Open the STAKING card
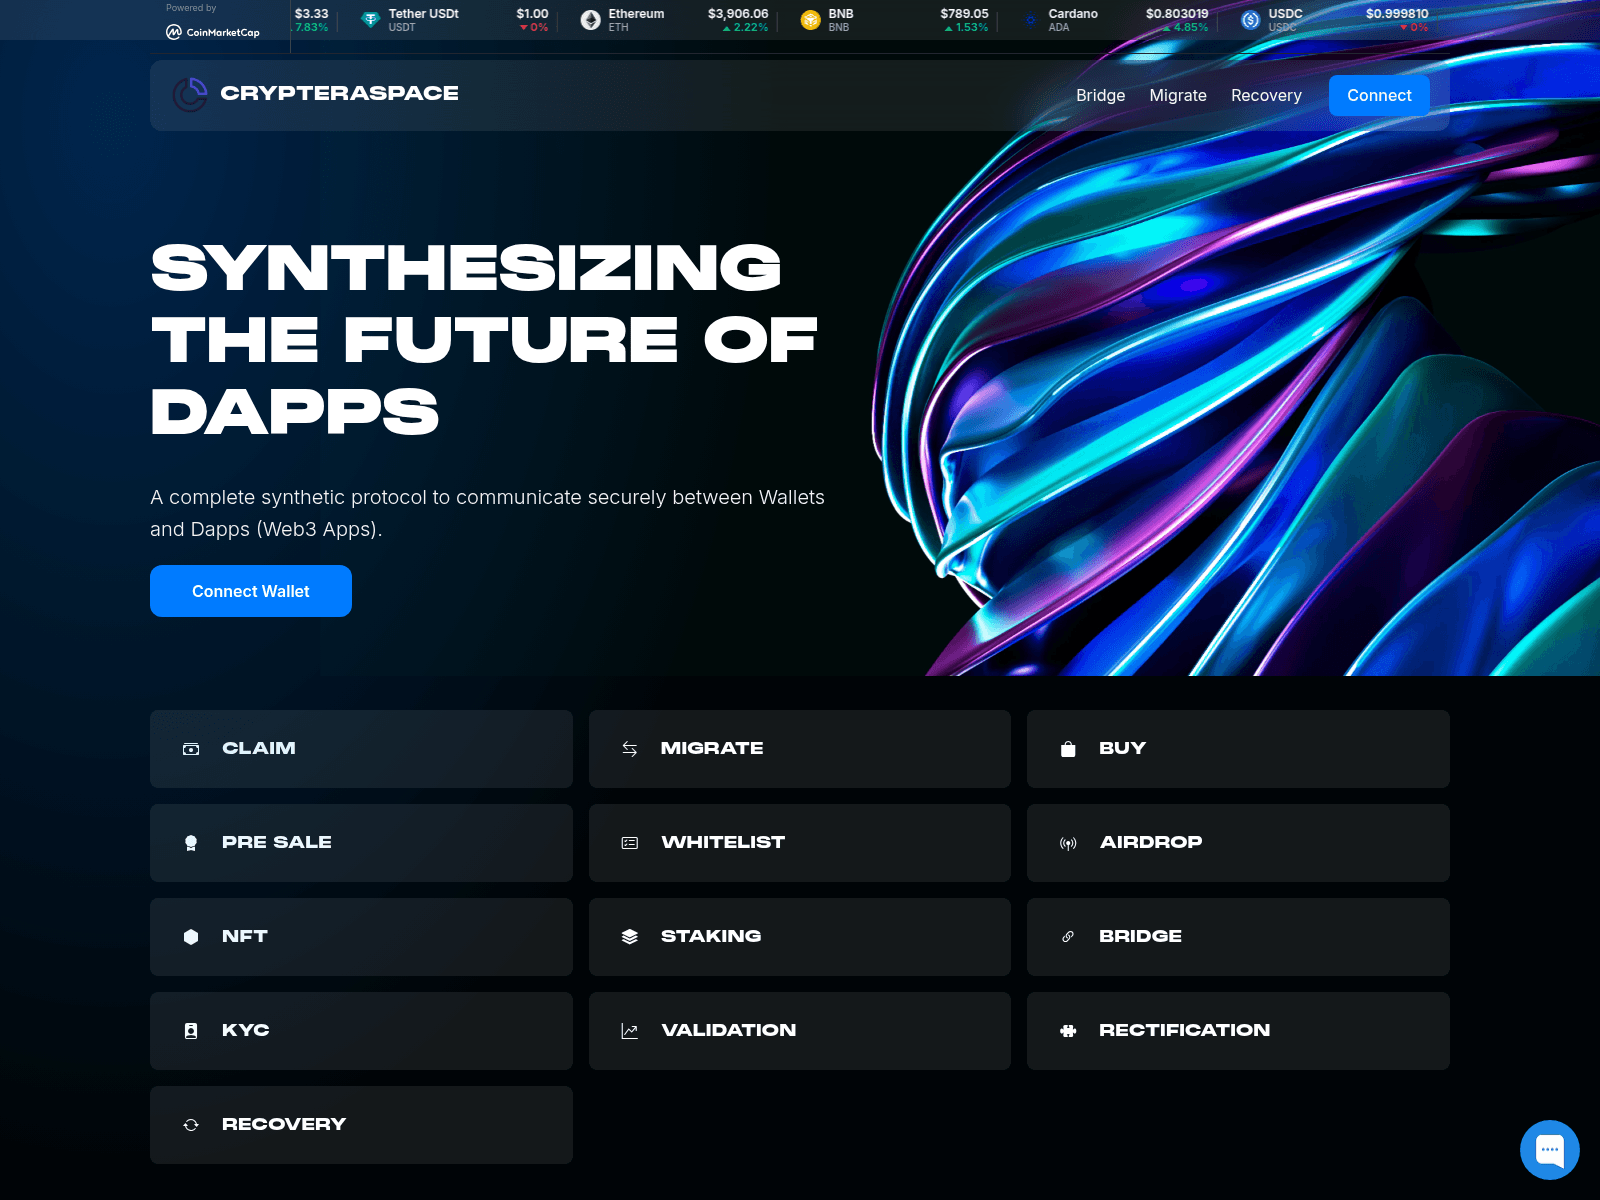 coord(800,937)
